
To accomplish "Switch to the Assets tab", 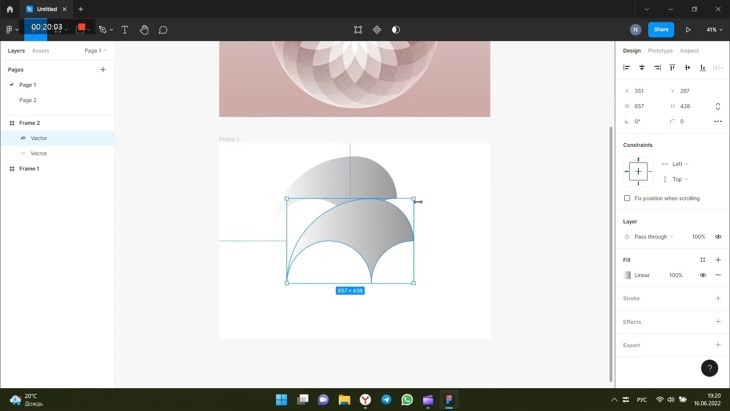I will pos(40,50).
